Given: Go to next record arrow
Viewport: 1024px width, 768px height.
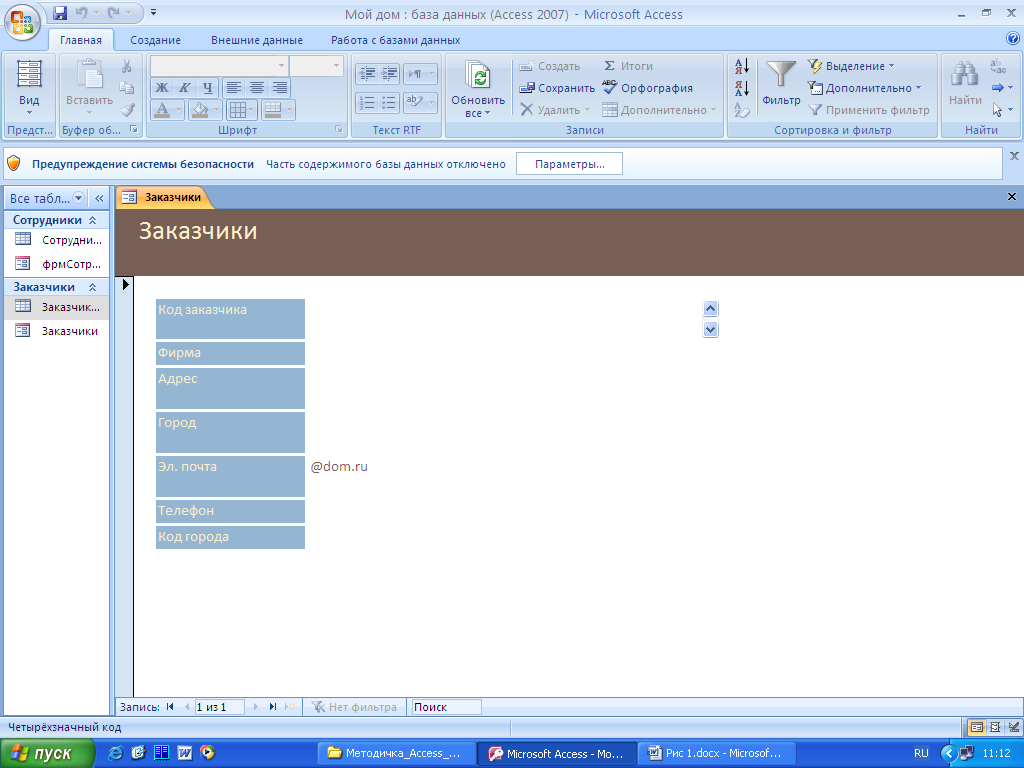Looking at the screenshot, I should 255,707.
